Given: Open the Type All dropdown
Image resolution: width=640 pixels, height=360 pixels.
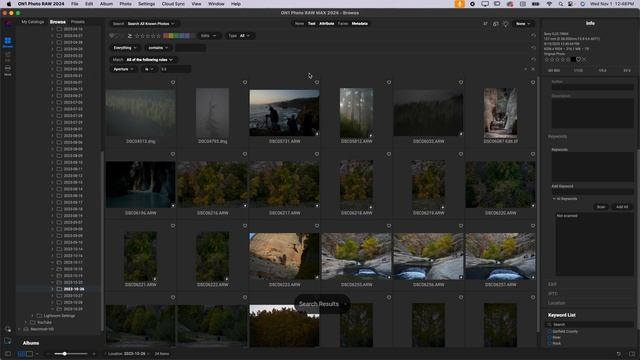Looking at the screenshot, I should click(x=239, y=36).
